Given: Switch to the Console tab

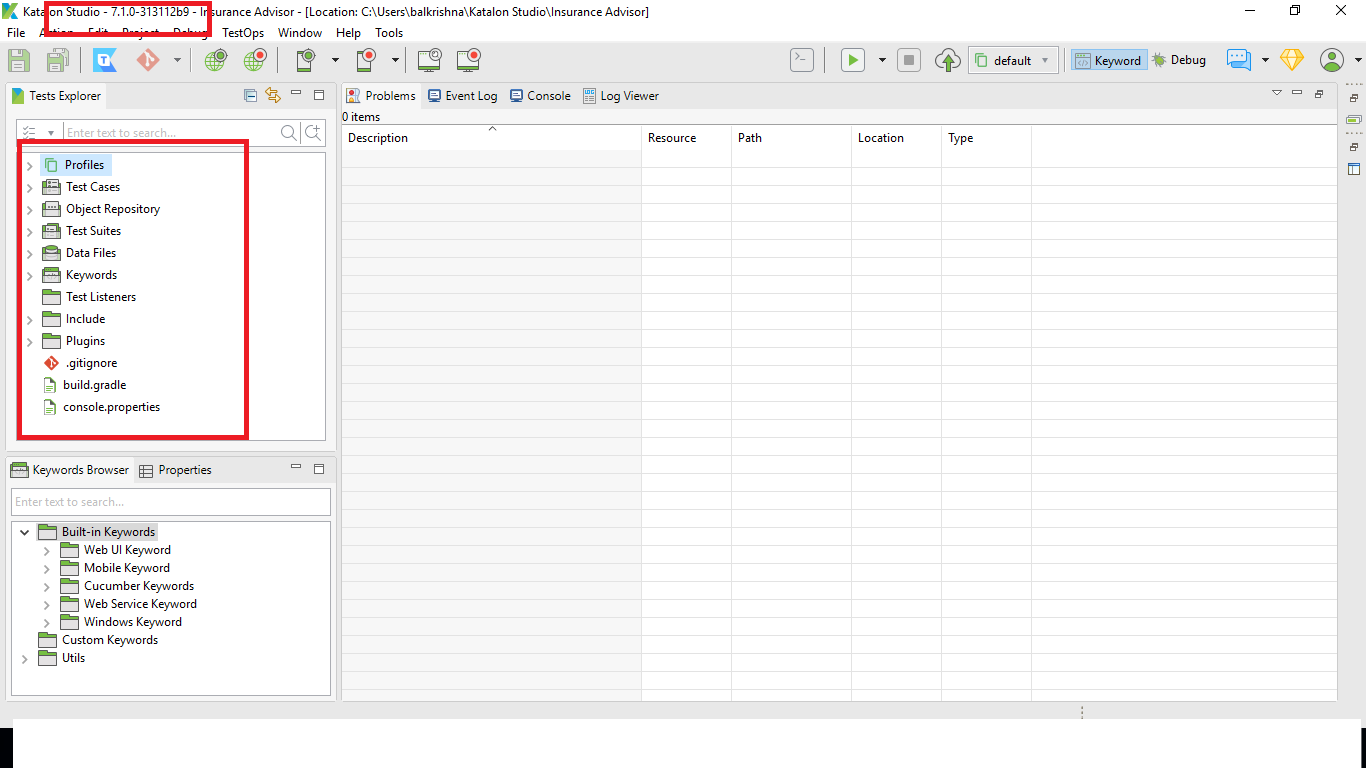Looking at the screenshot, I should pyautogui.click(x=540, y=96).
